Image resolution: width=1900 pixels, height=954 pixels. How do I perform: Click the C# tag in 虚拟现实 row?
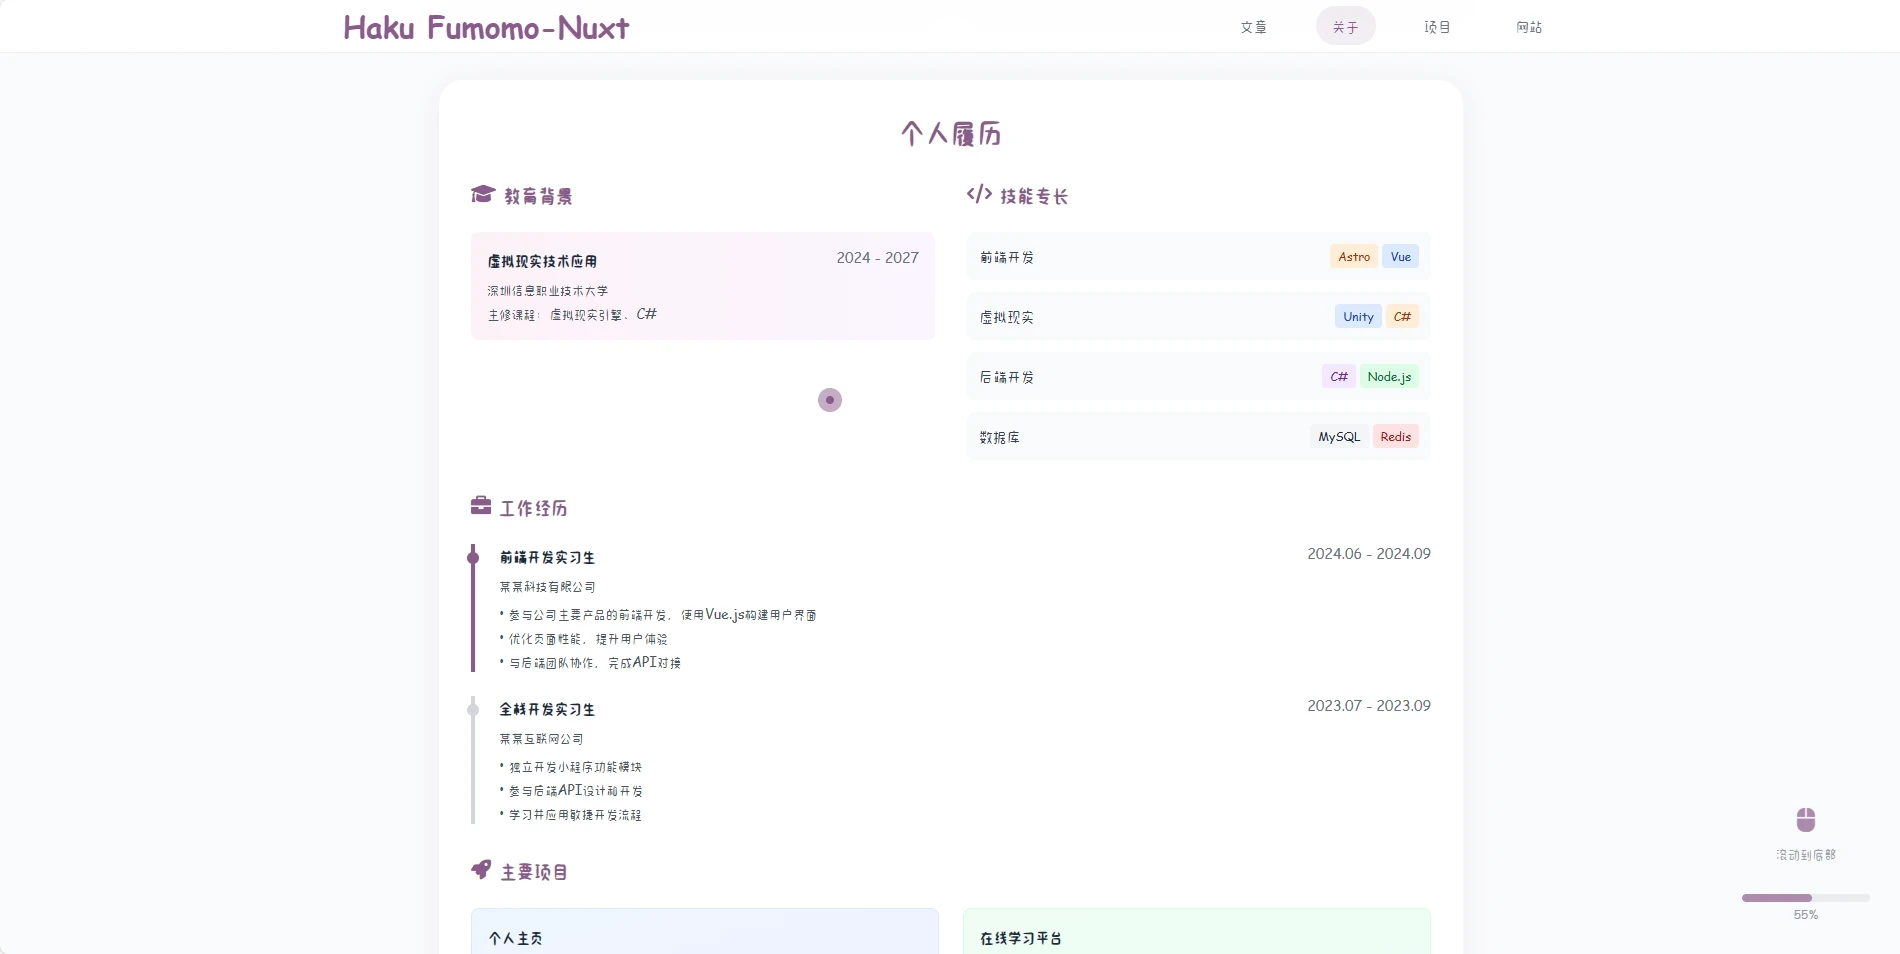coord(1402,317)
